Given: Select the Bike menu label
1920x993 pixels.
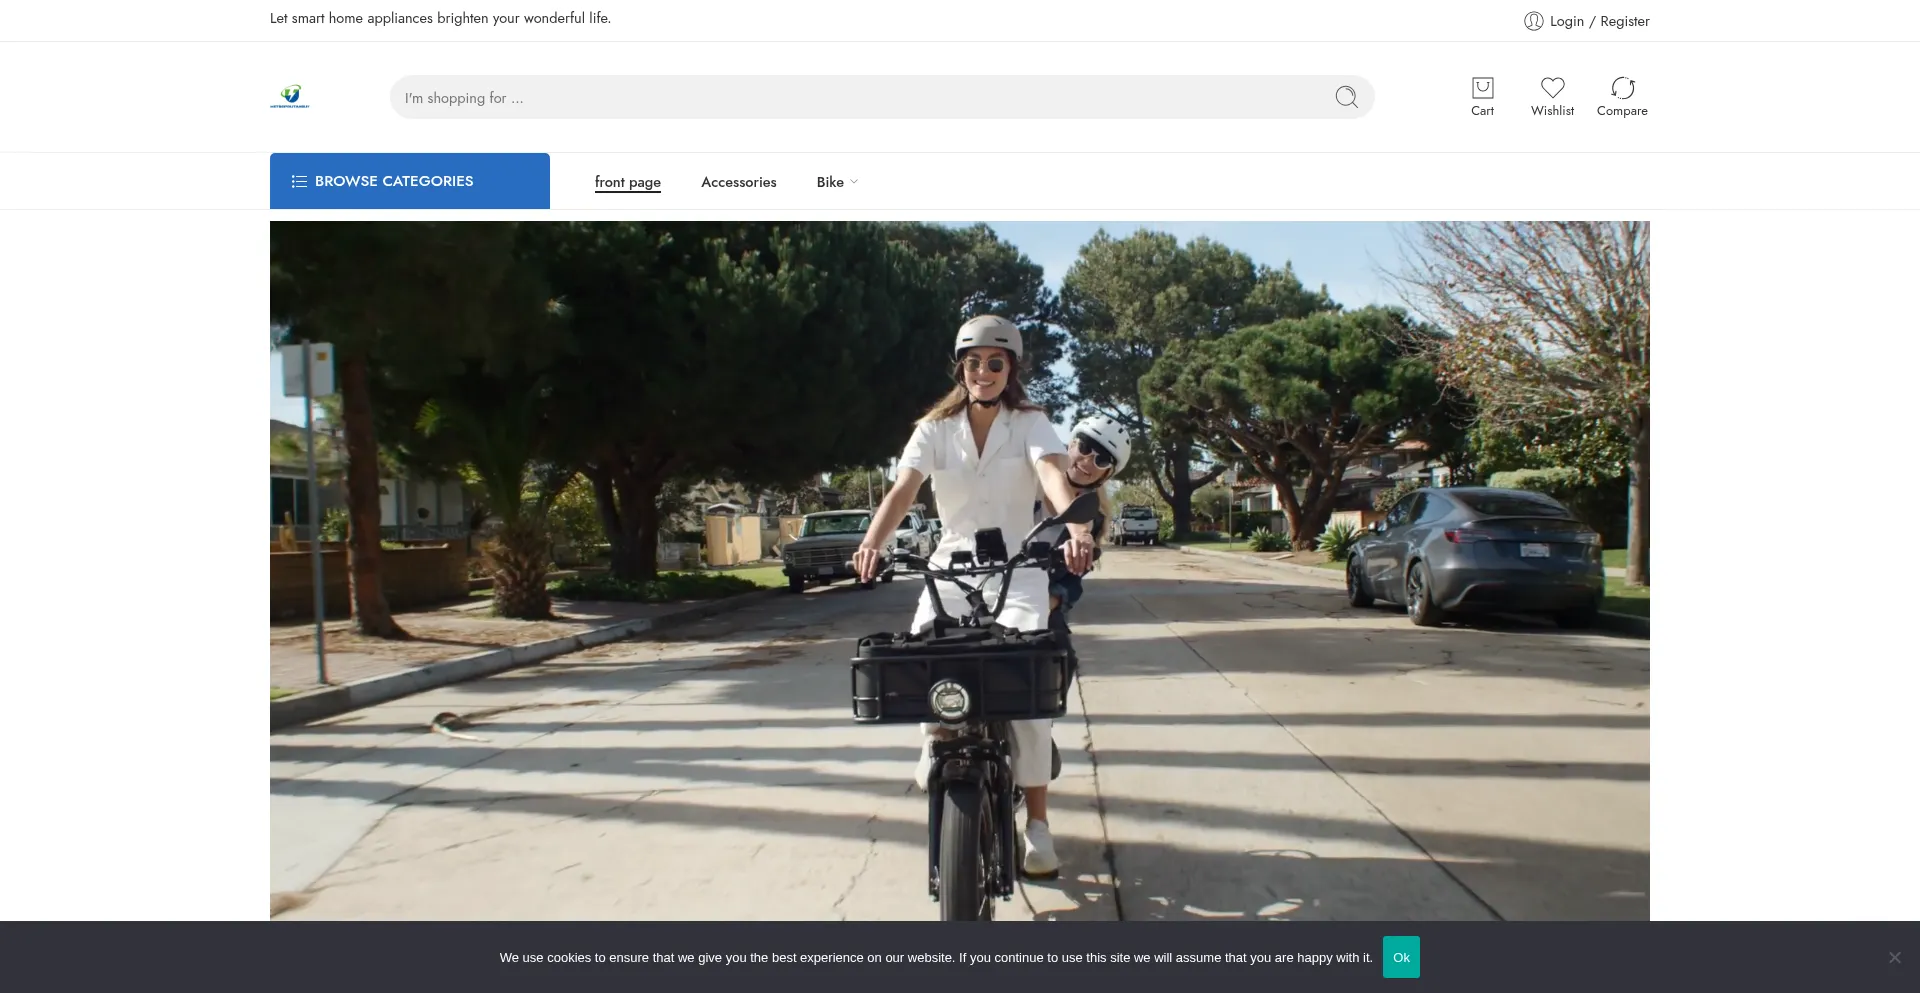Looking at the screenshot, I should tap(829, 182).
